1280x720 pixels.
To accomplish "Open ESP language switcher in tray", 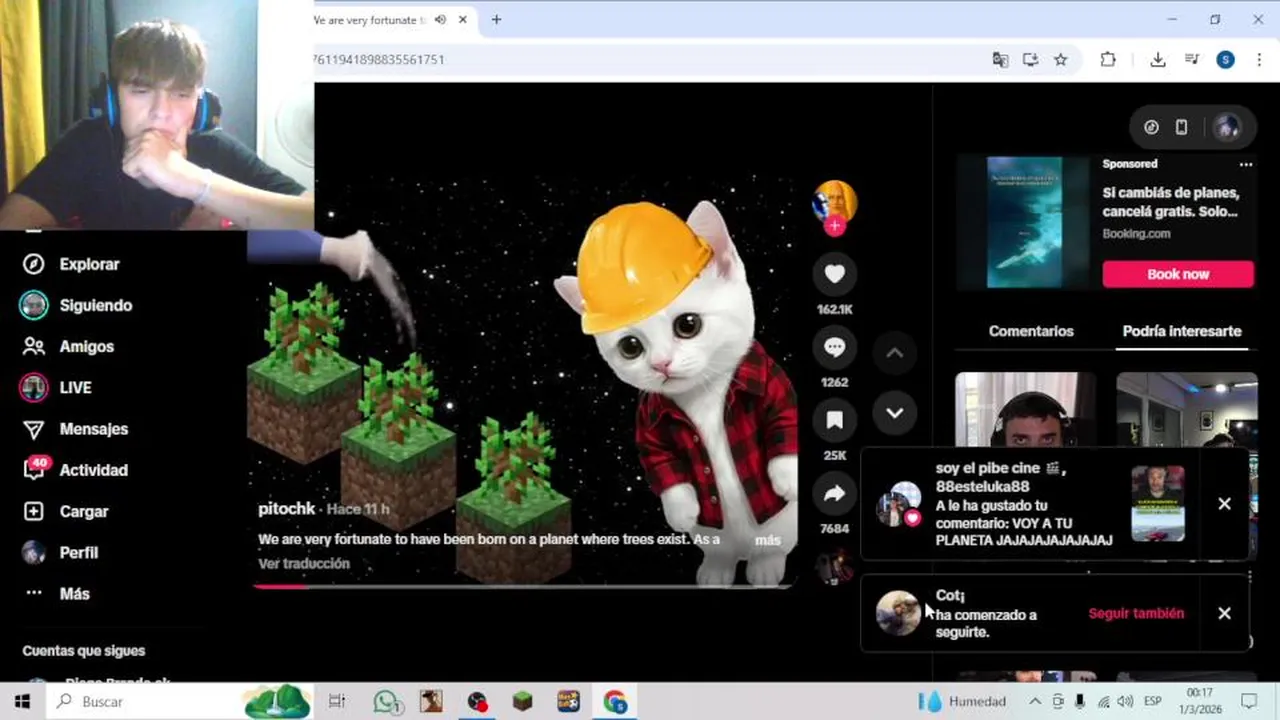I will (1152, 701).
